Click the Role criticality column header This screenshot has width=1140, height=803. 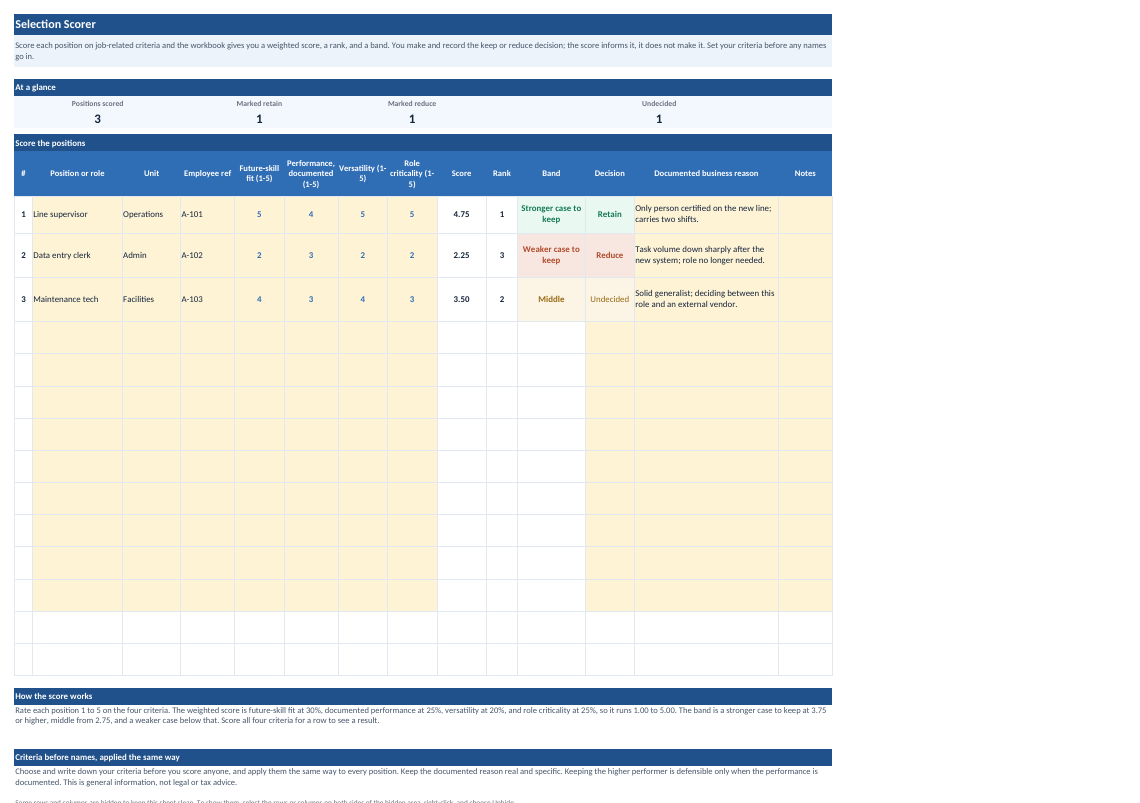click(412, 174)
